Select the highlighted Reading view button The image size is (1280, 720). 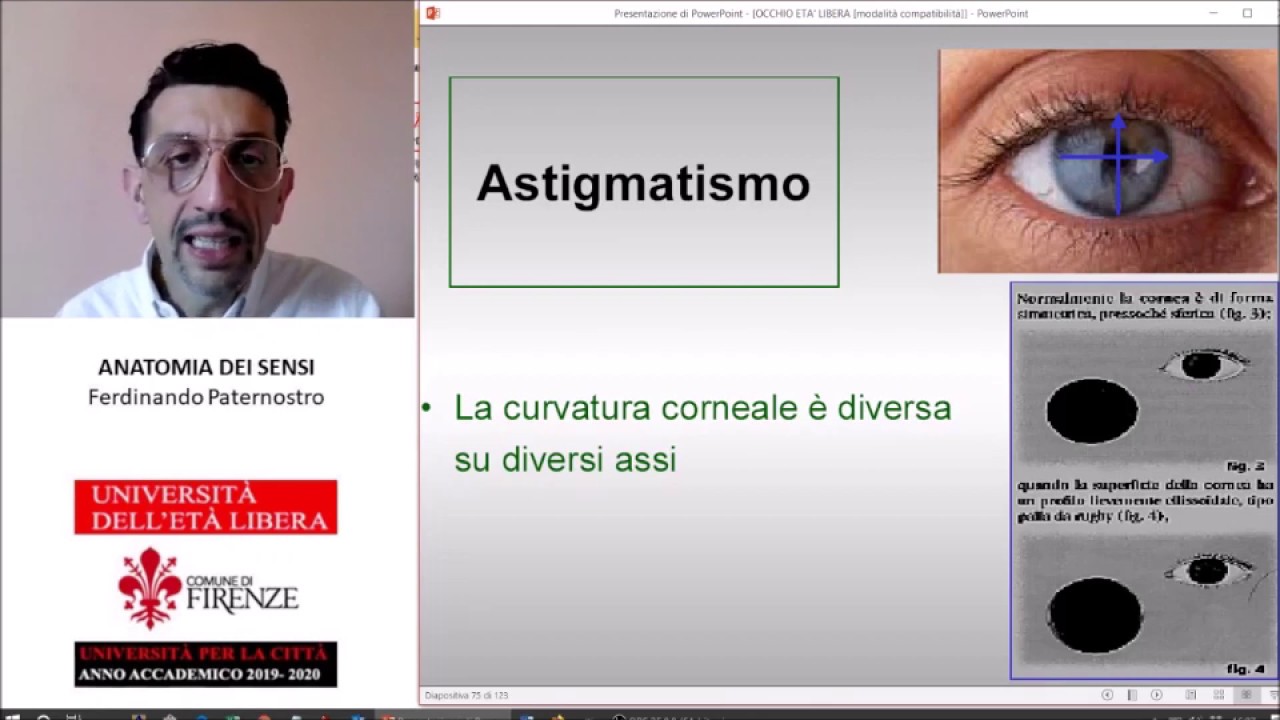[1246, 694]
